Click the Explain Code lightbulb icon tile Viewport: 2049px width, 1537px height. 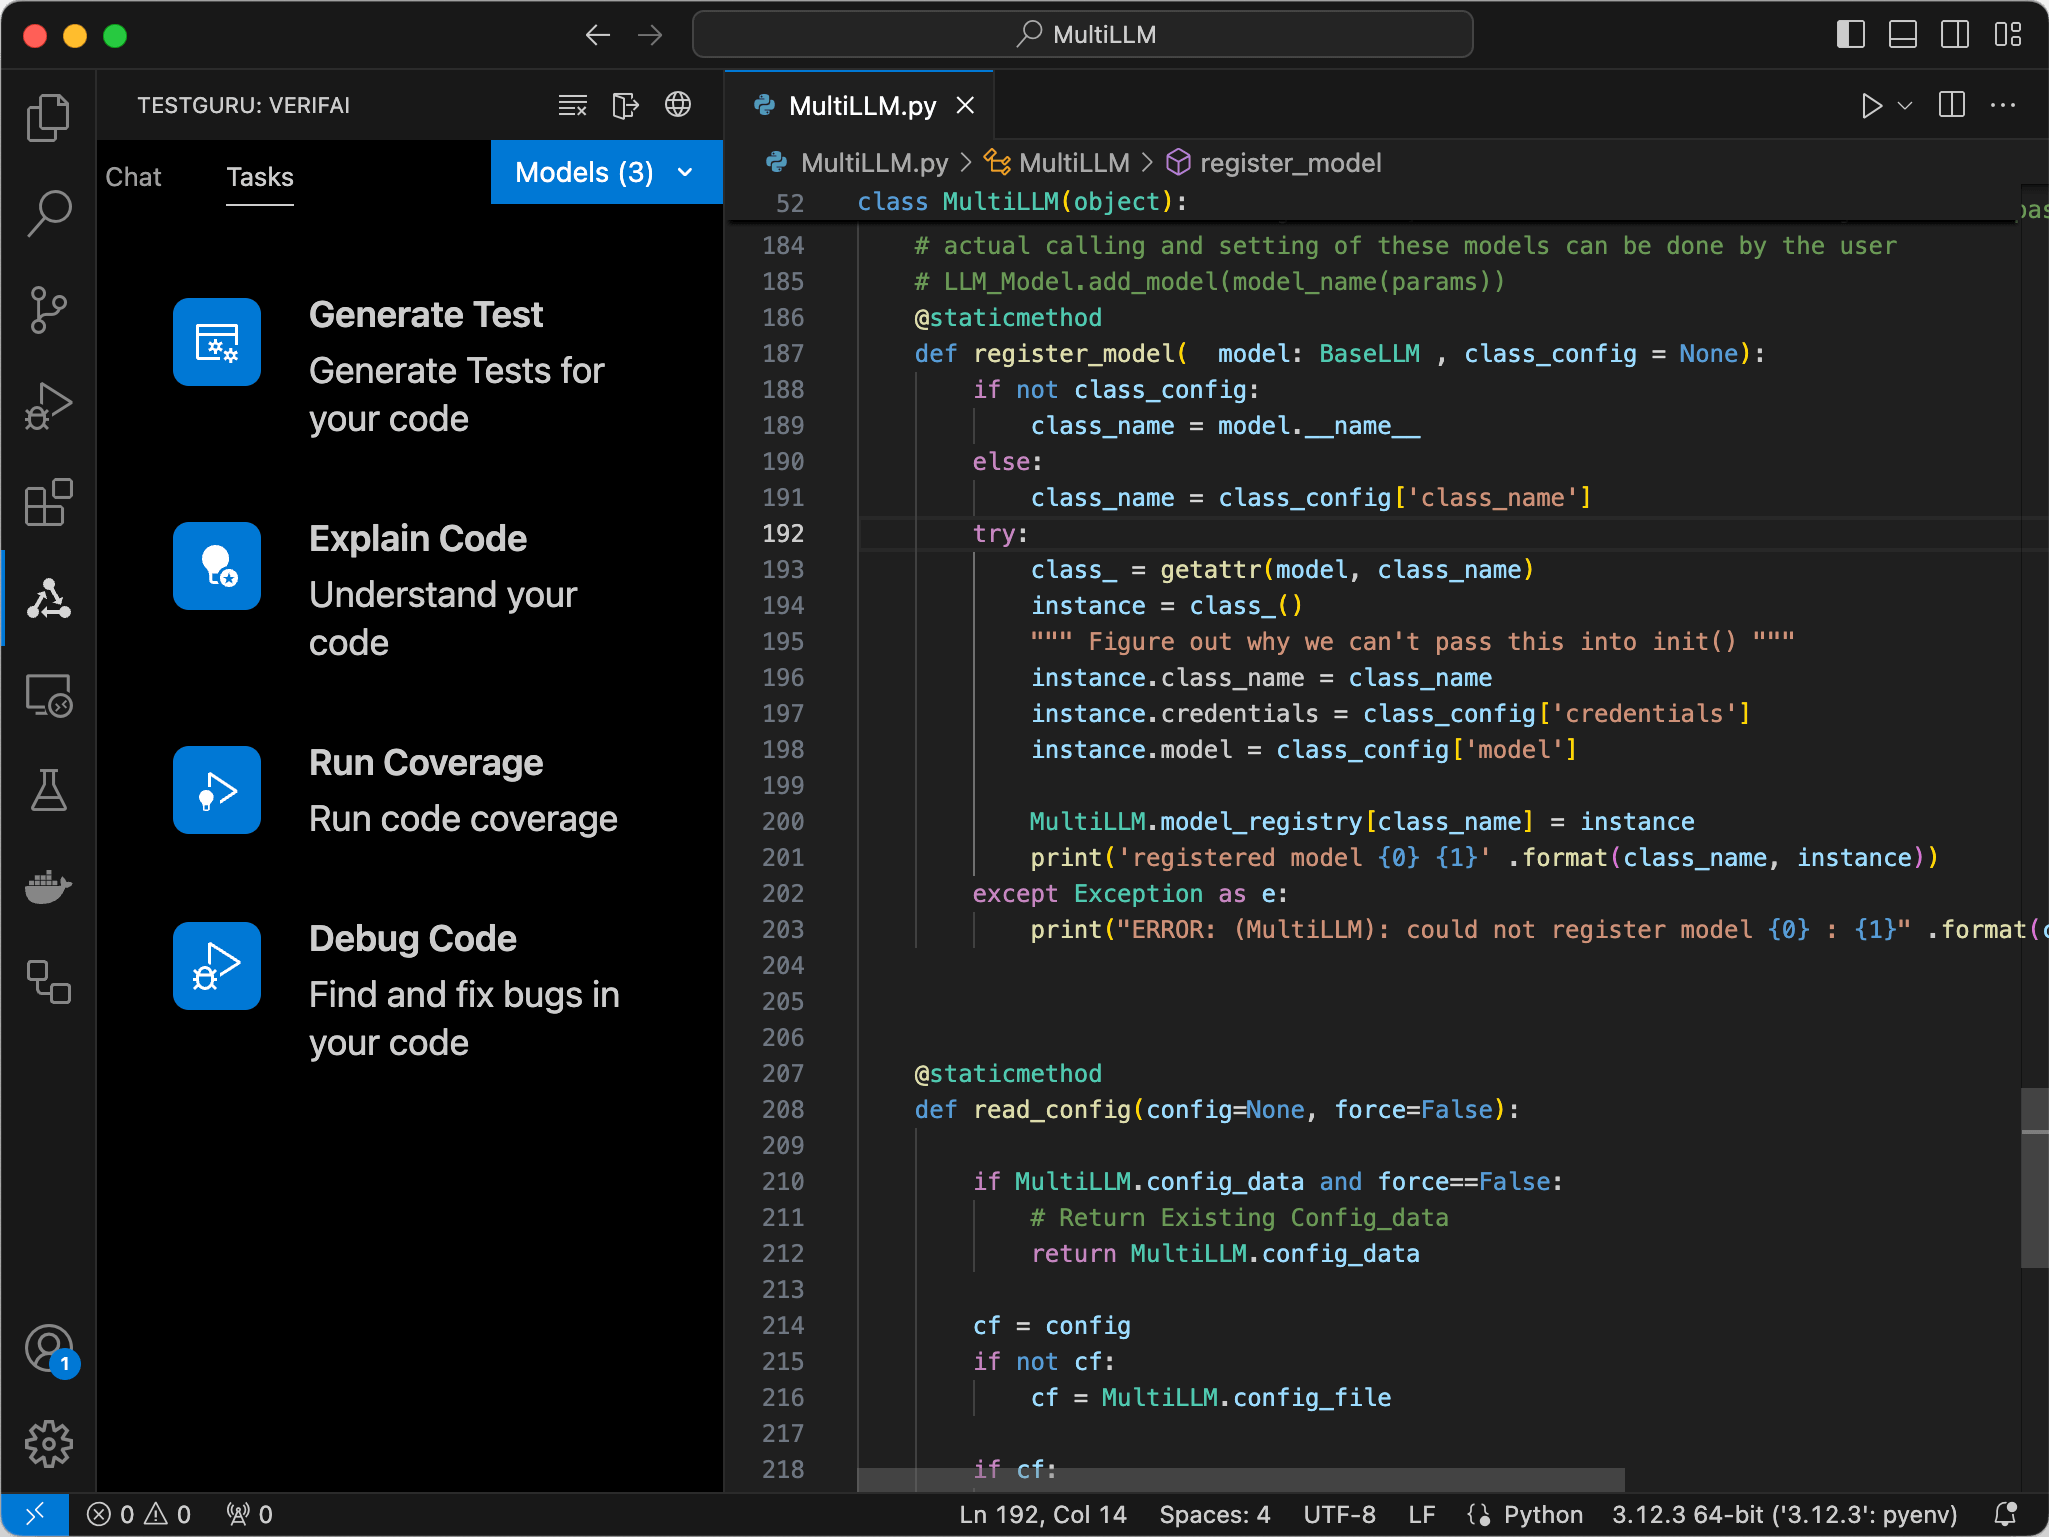[x=217, y=566]
